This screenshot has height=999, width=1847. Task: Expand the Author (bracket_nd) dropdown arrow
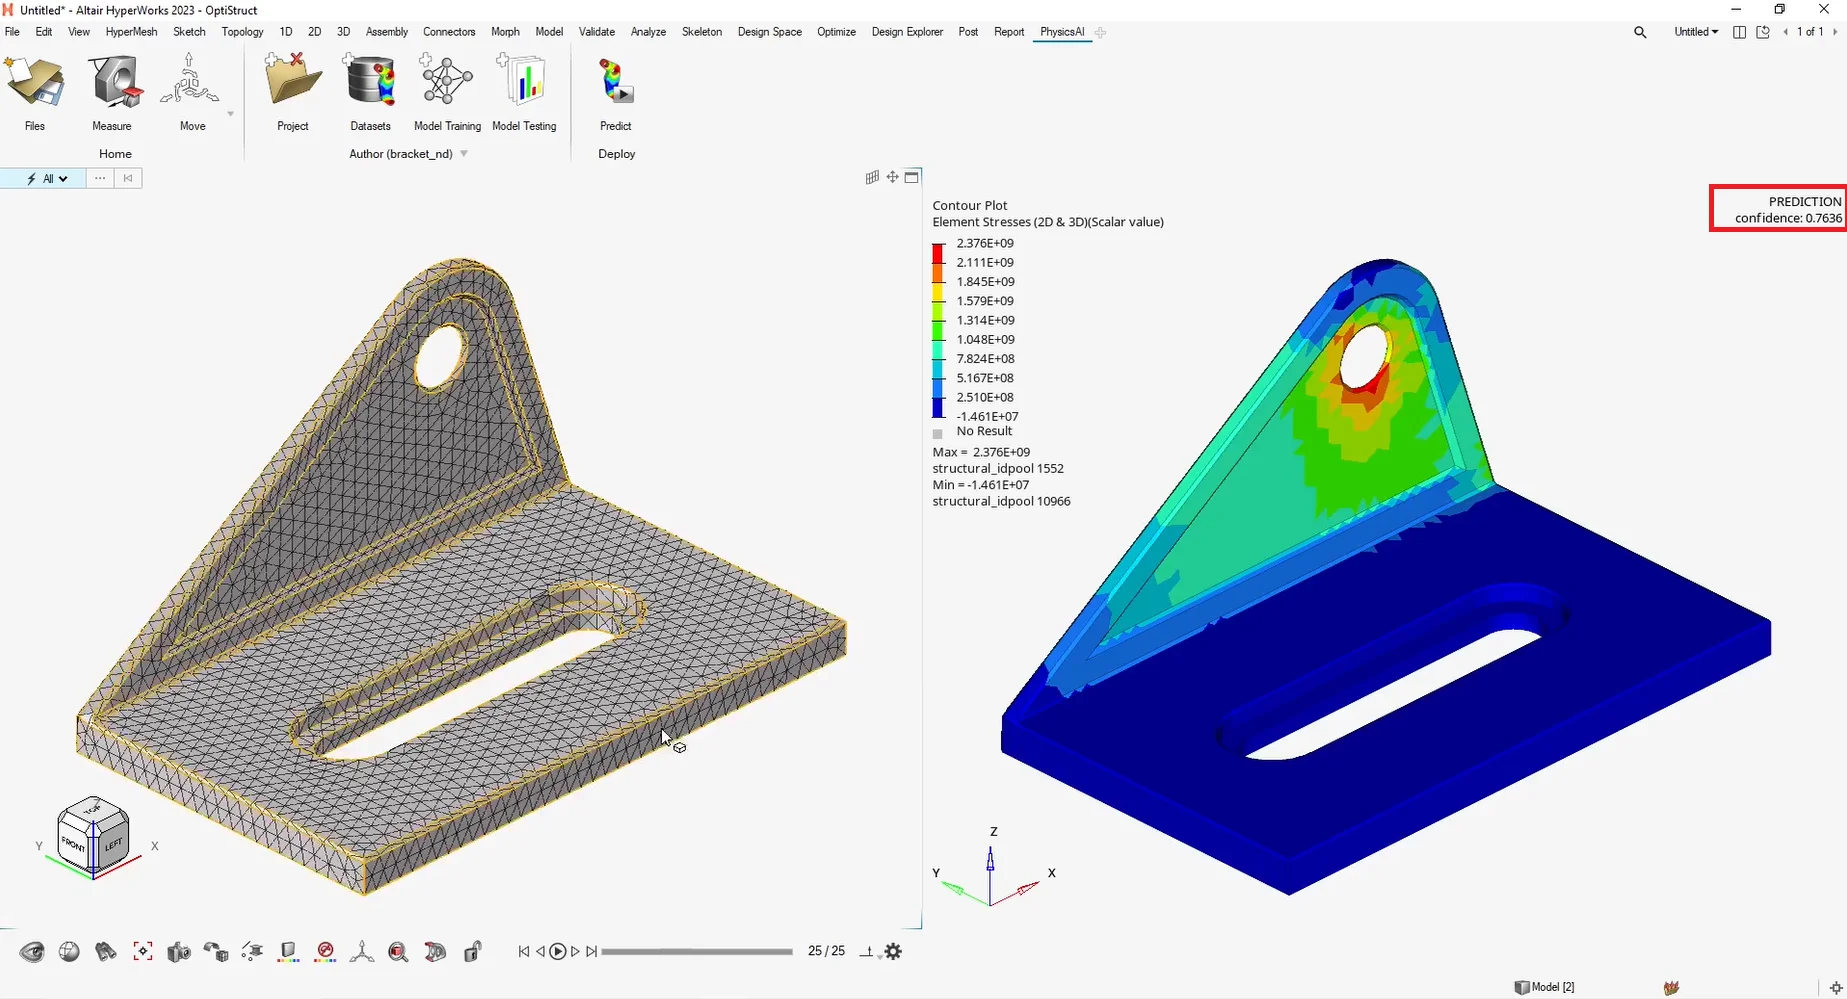464,154
